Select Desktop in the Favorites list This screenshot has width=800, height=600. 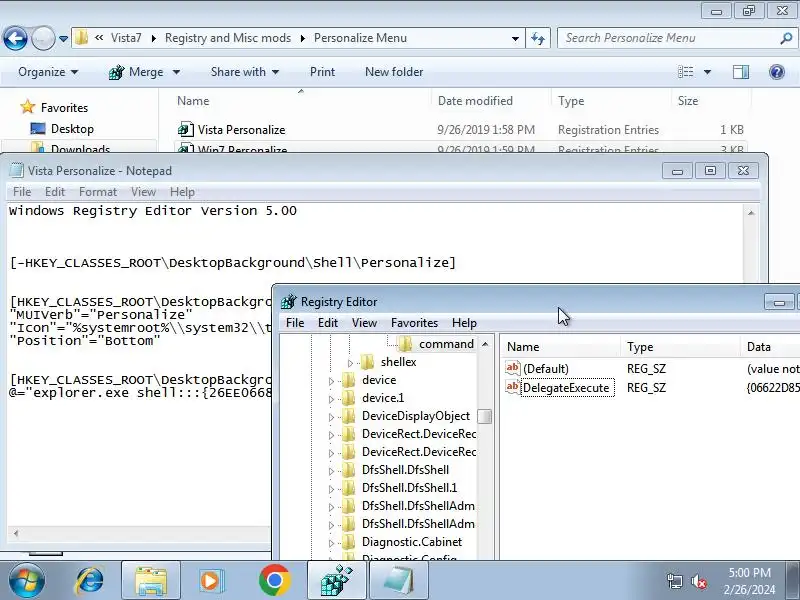point(72,129)
